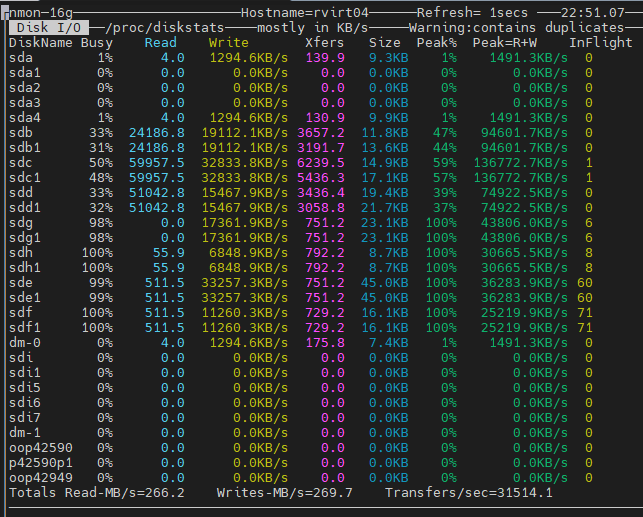Screen dimensions: 643x517
Task: Select the sdc disk name row
Action: coord(20,162)
